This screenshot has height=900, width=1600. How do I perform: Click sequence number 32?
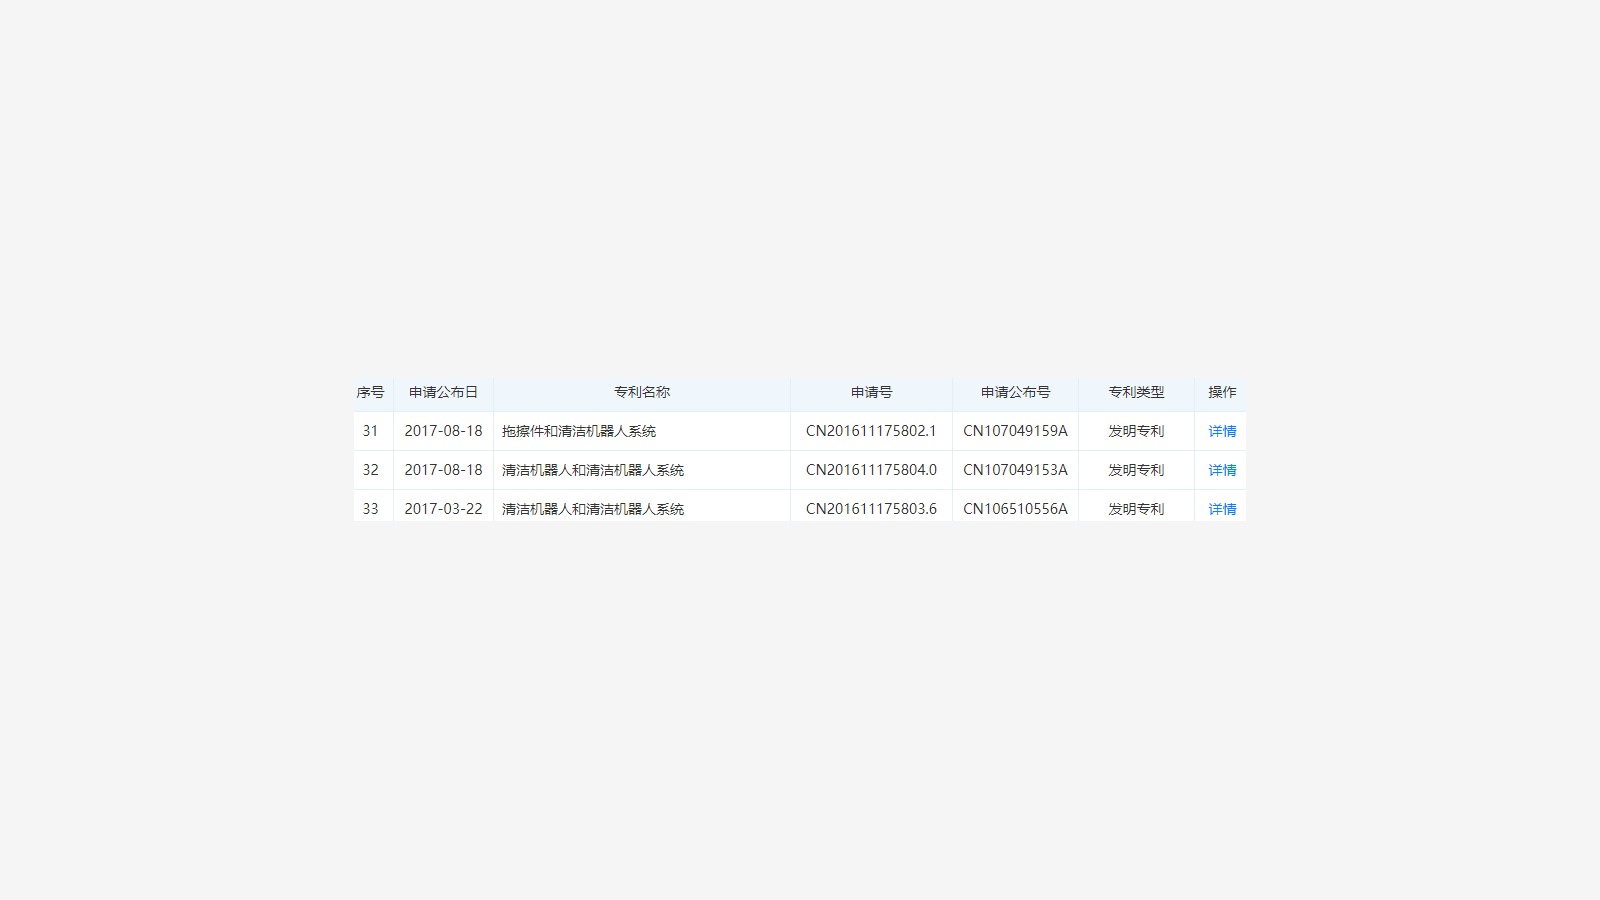(370, 470)
